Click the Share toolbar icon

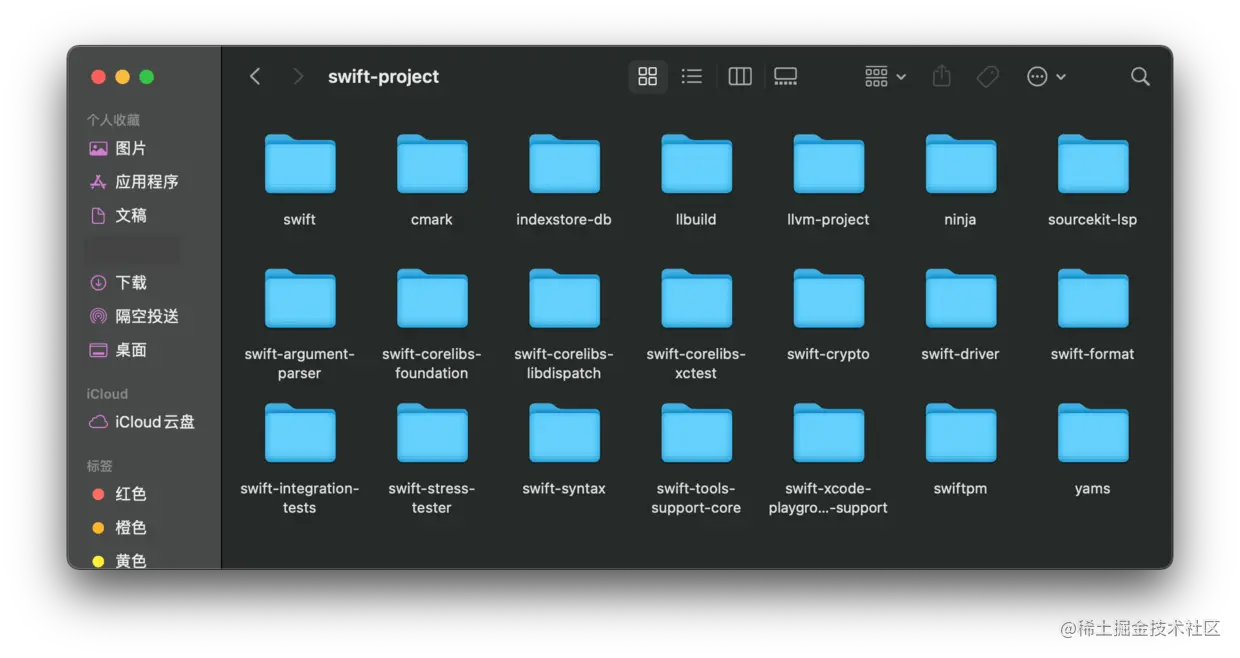941,77
